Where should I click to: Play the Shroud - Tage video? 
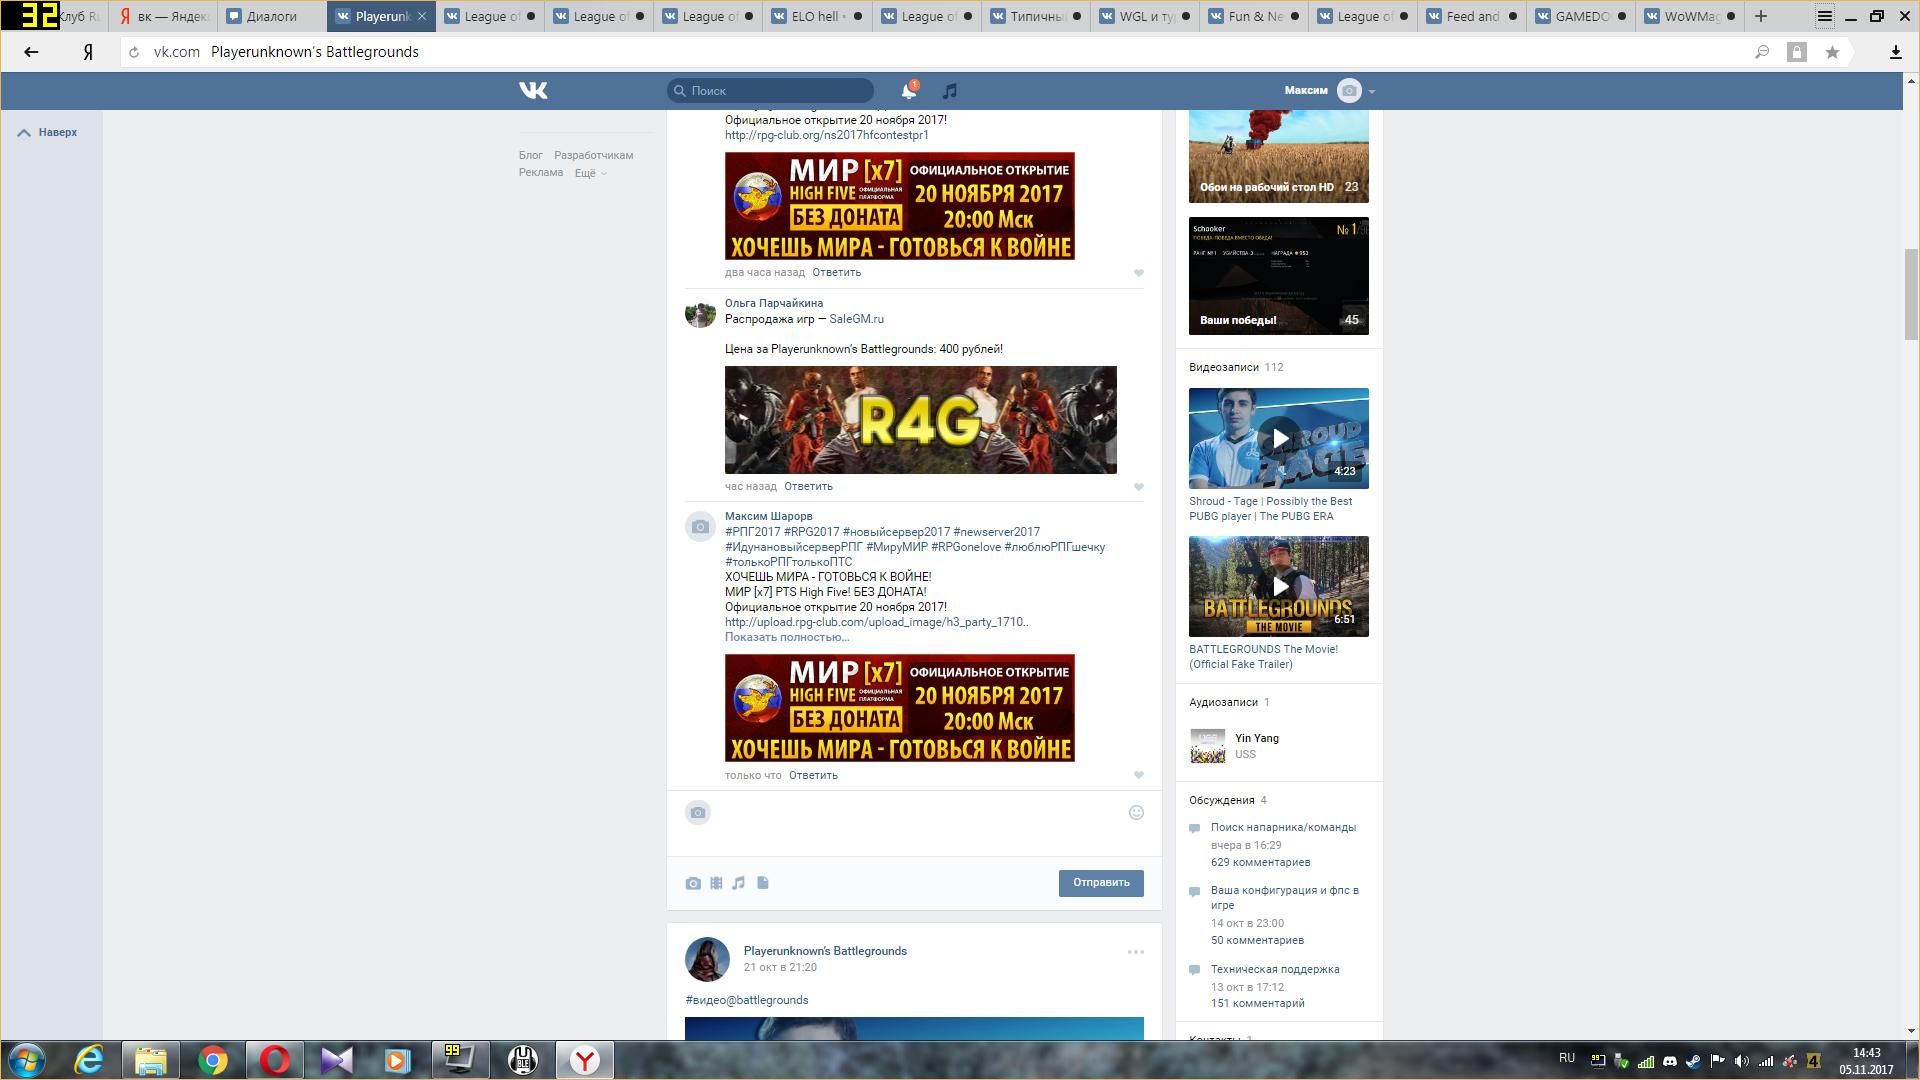coord(1279,438)
